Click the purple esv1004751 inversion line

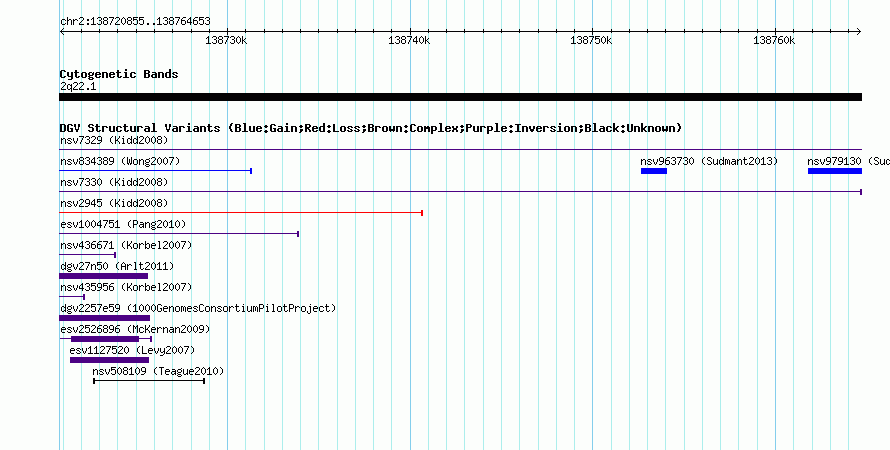179,234
